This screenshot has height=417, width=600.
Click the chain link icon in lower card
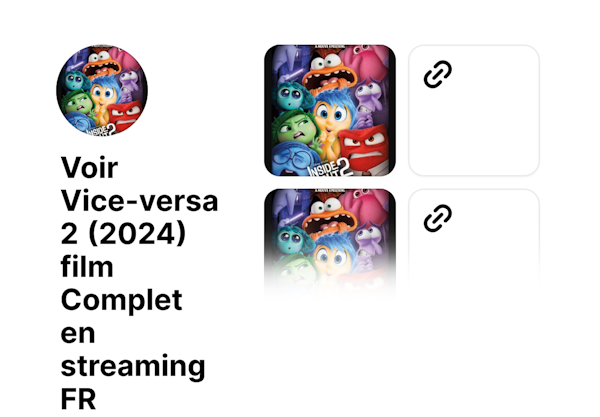click(438, 218)
